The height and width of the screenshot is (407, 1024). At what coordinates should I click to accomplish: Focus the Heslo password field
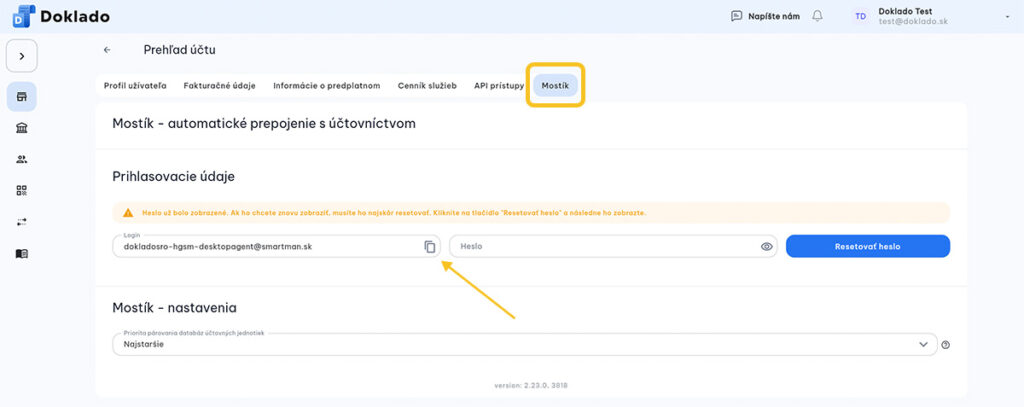click(613, 246)
